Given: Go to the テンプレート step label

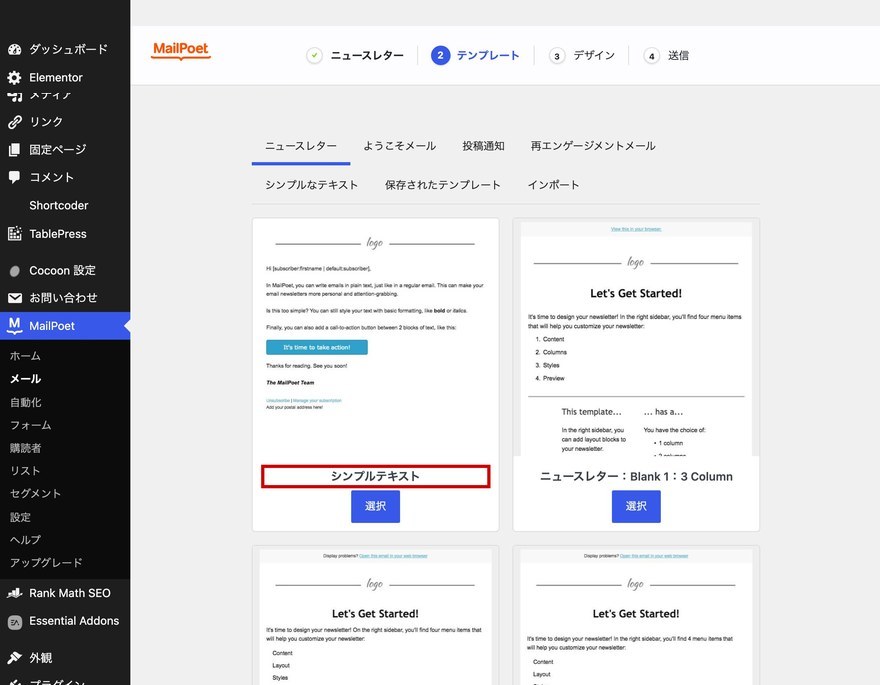Looking at the screenshot, I should tap(488, 56).
